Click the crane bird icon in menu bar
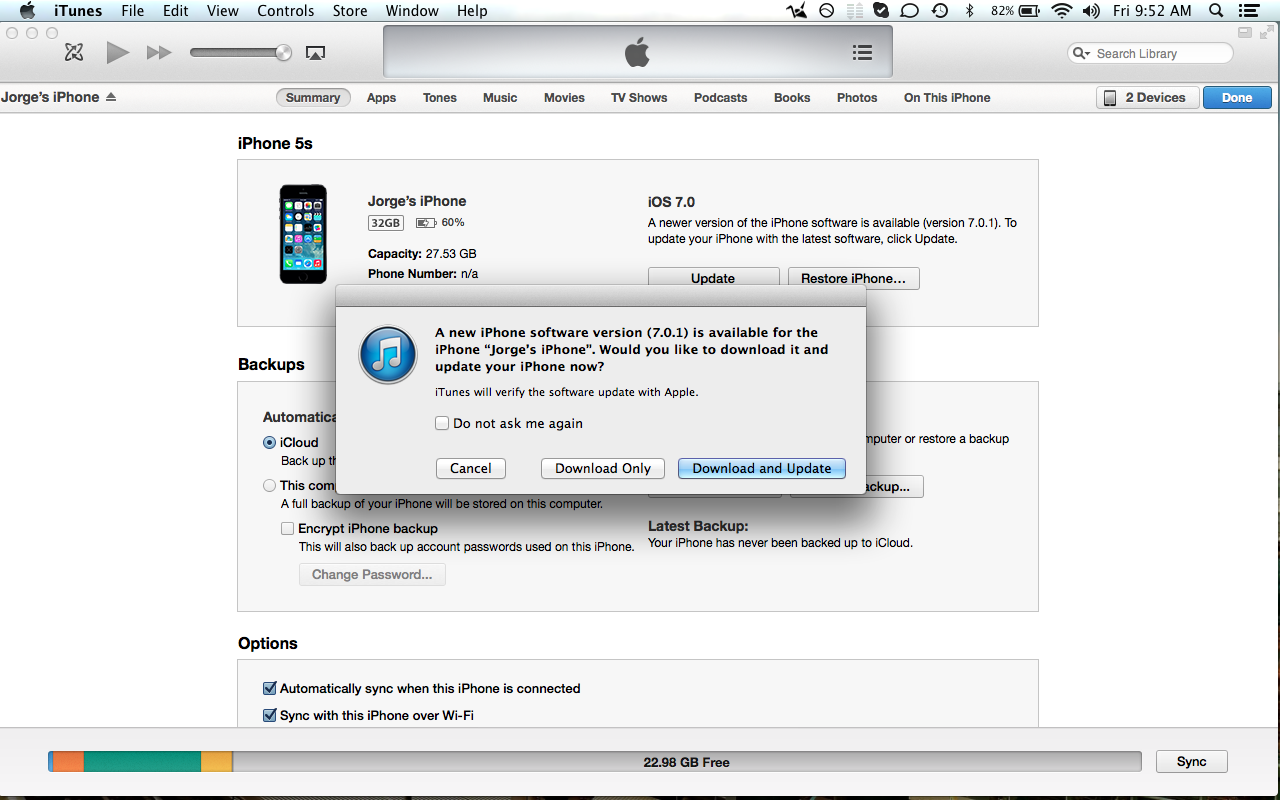The width and height of the screenshot is (1280, 800). point(797,11)
